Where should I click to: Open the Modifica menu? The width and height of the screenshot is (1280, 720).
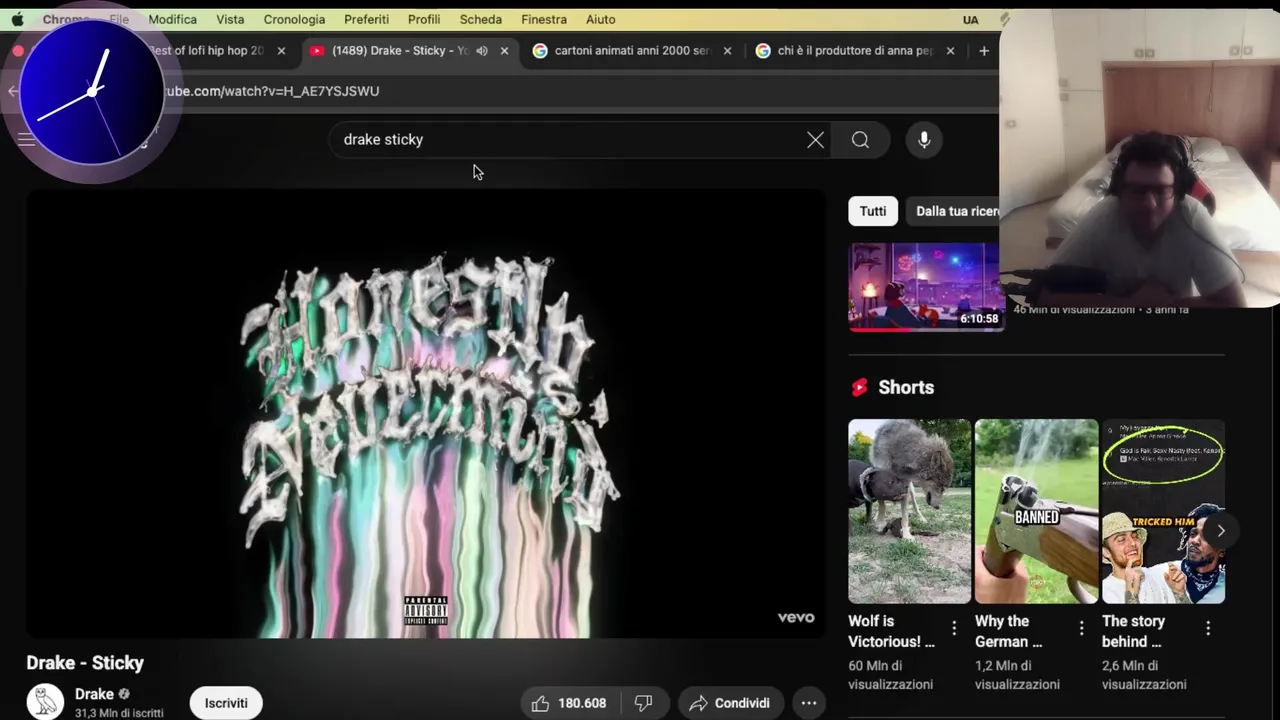click(x=173, y=19)
